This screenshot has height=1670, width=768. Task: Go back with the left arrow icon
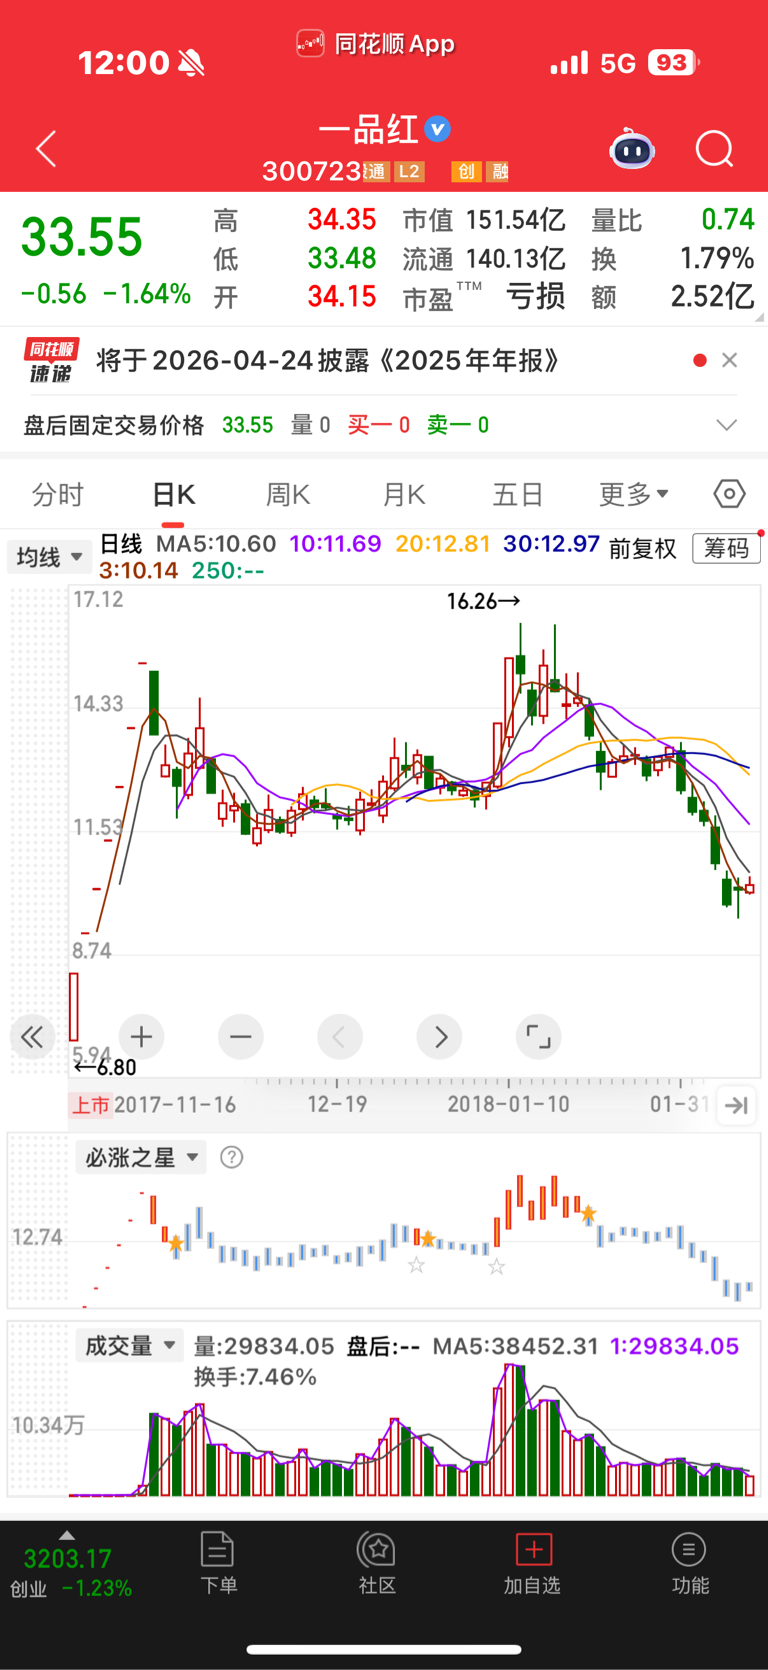click(46, 150)
